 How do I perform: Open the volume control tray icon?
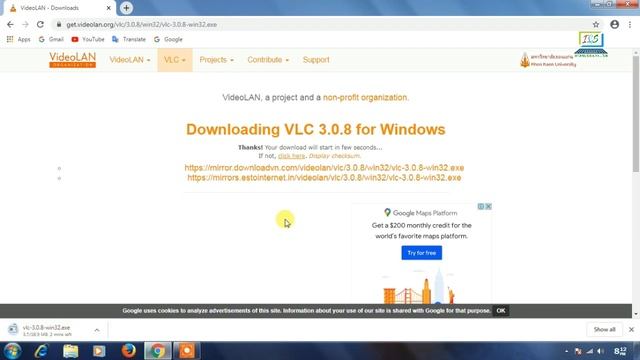600,351
